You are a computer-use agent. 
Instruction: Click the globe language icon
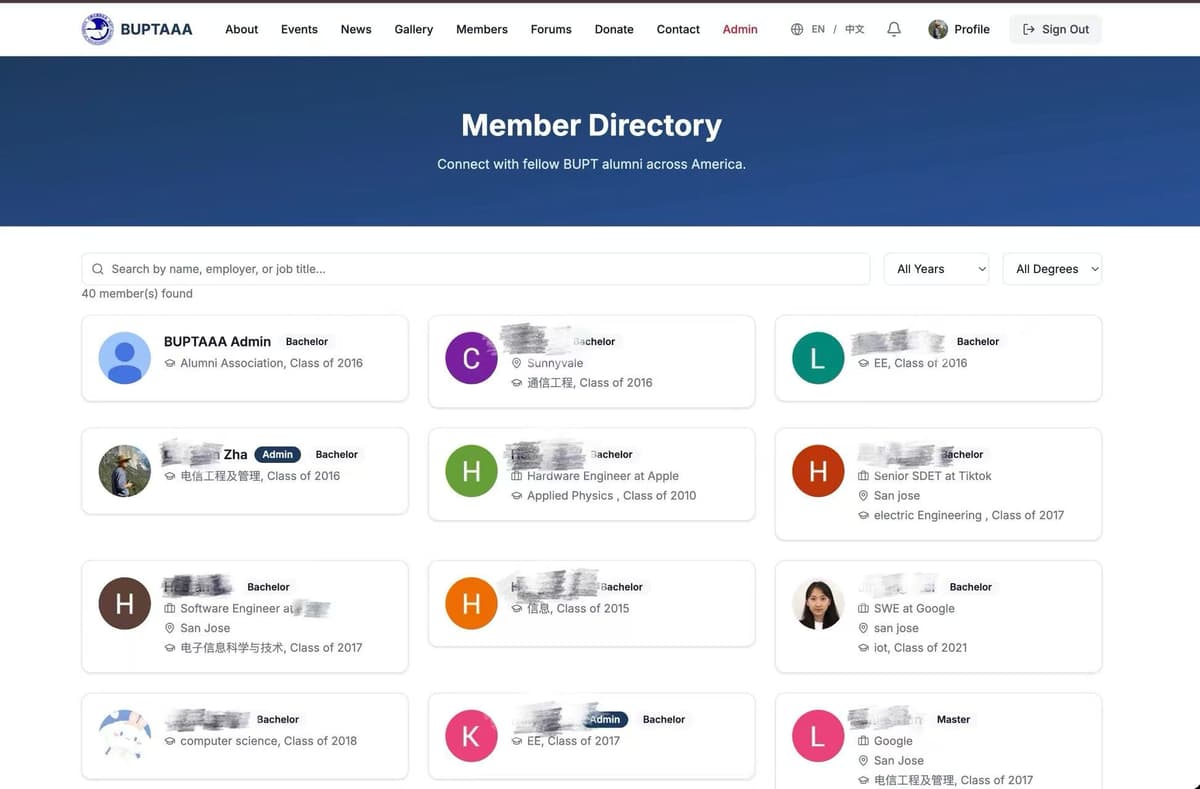[797, 29]
